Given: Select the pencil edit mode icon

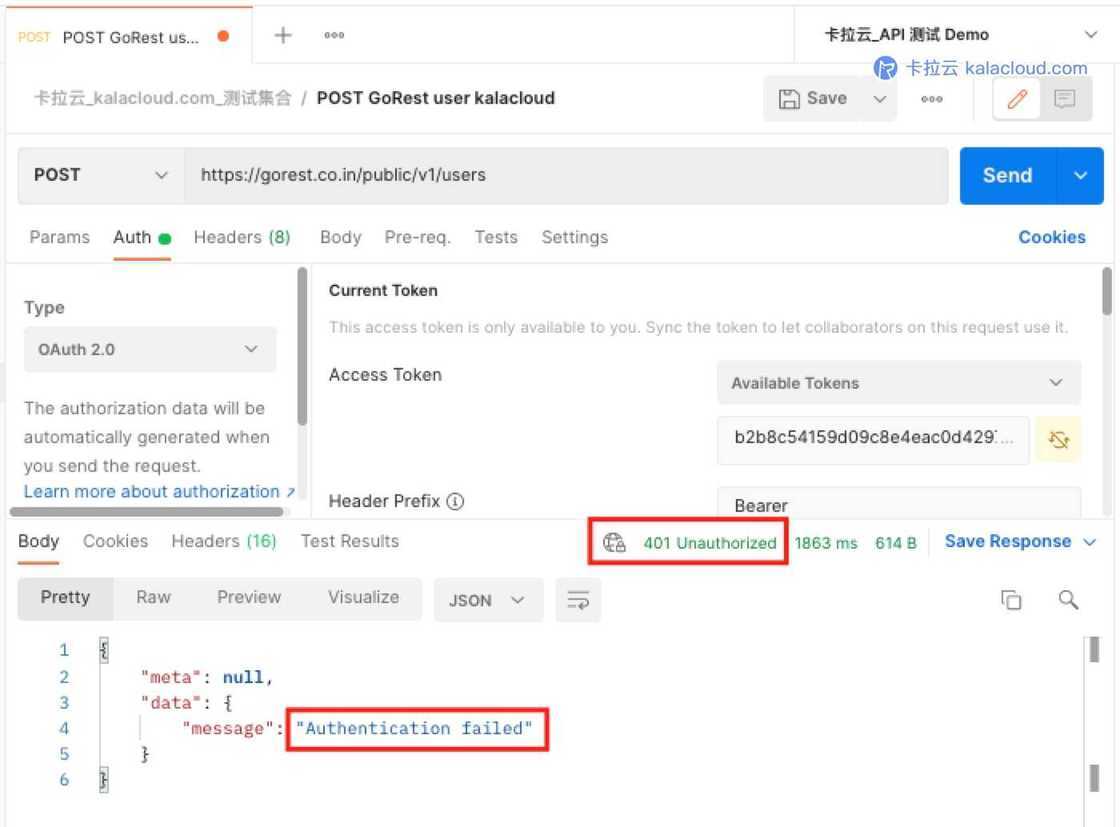Looking at the screenshot, I should [x=1016, y=99].
